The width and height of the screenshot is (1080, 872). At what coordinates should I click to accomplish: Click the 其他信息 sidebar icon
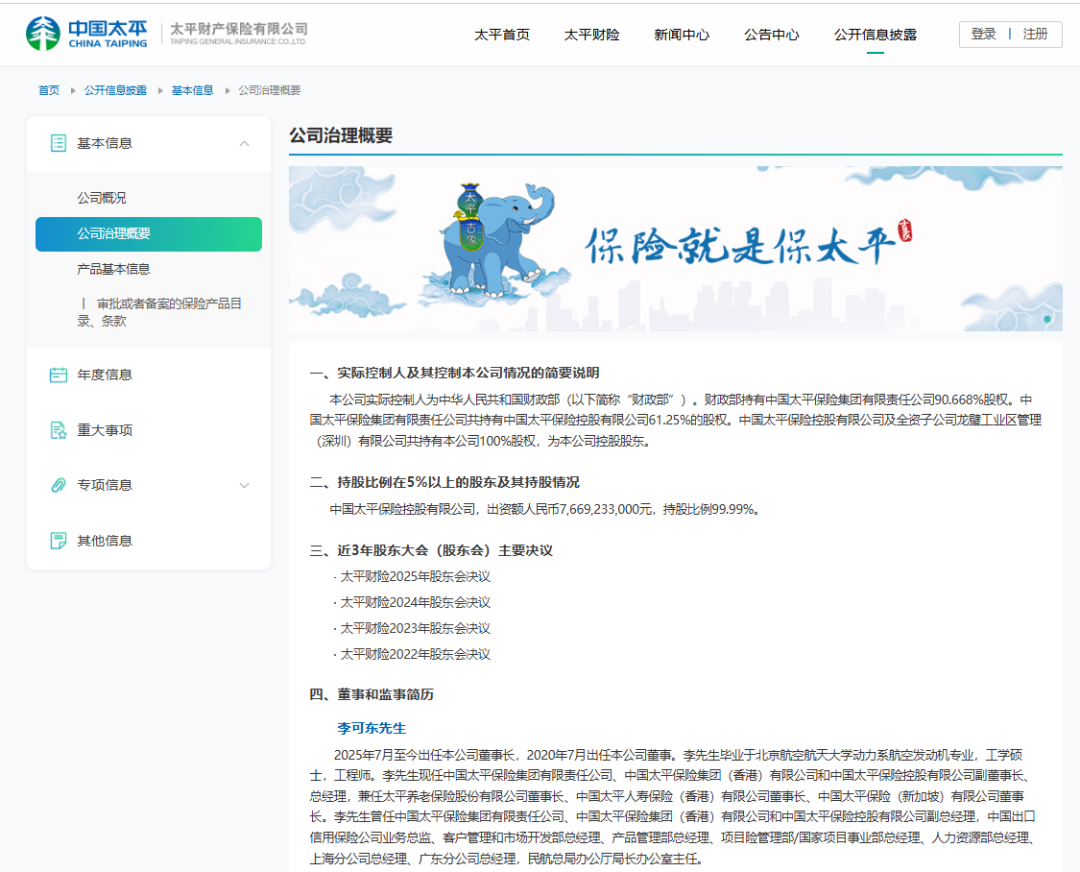(59, 541)
